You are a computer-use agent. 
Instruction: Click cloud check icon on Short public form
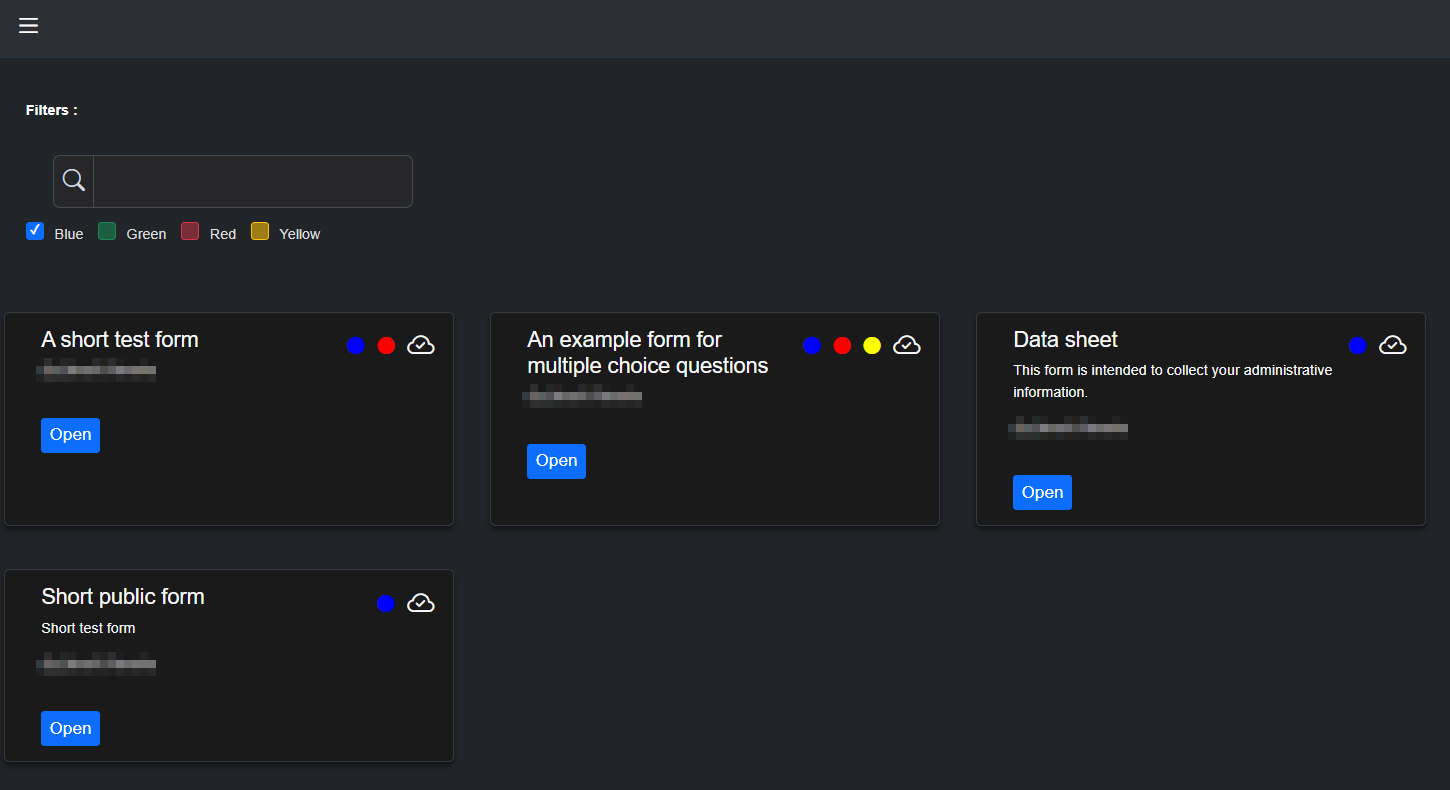[x=421, y=603]
